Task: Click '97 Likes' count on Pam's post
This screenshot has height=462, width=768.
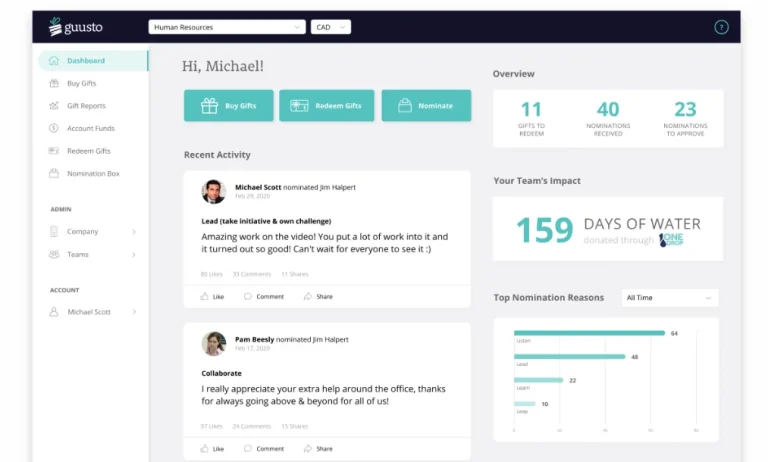Action: tap(212, 426)
